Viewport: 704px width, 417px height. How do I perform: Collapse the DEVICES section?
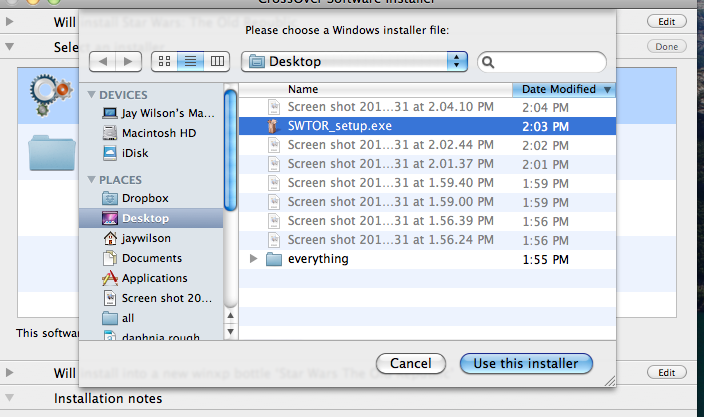[92, 95]
